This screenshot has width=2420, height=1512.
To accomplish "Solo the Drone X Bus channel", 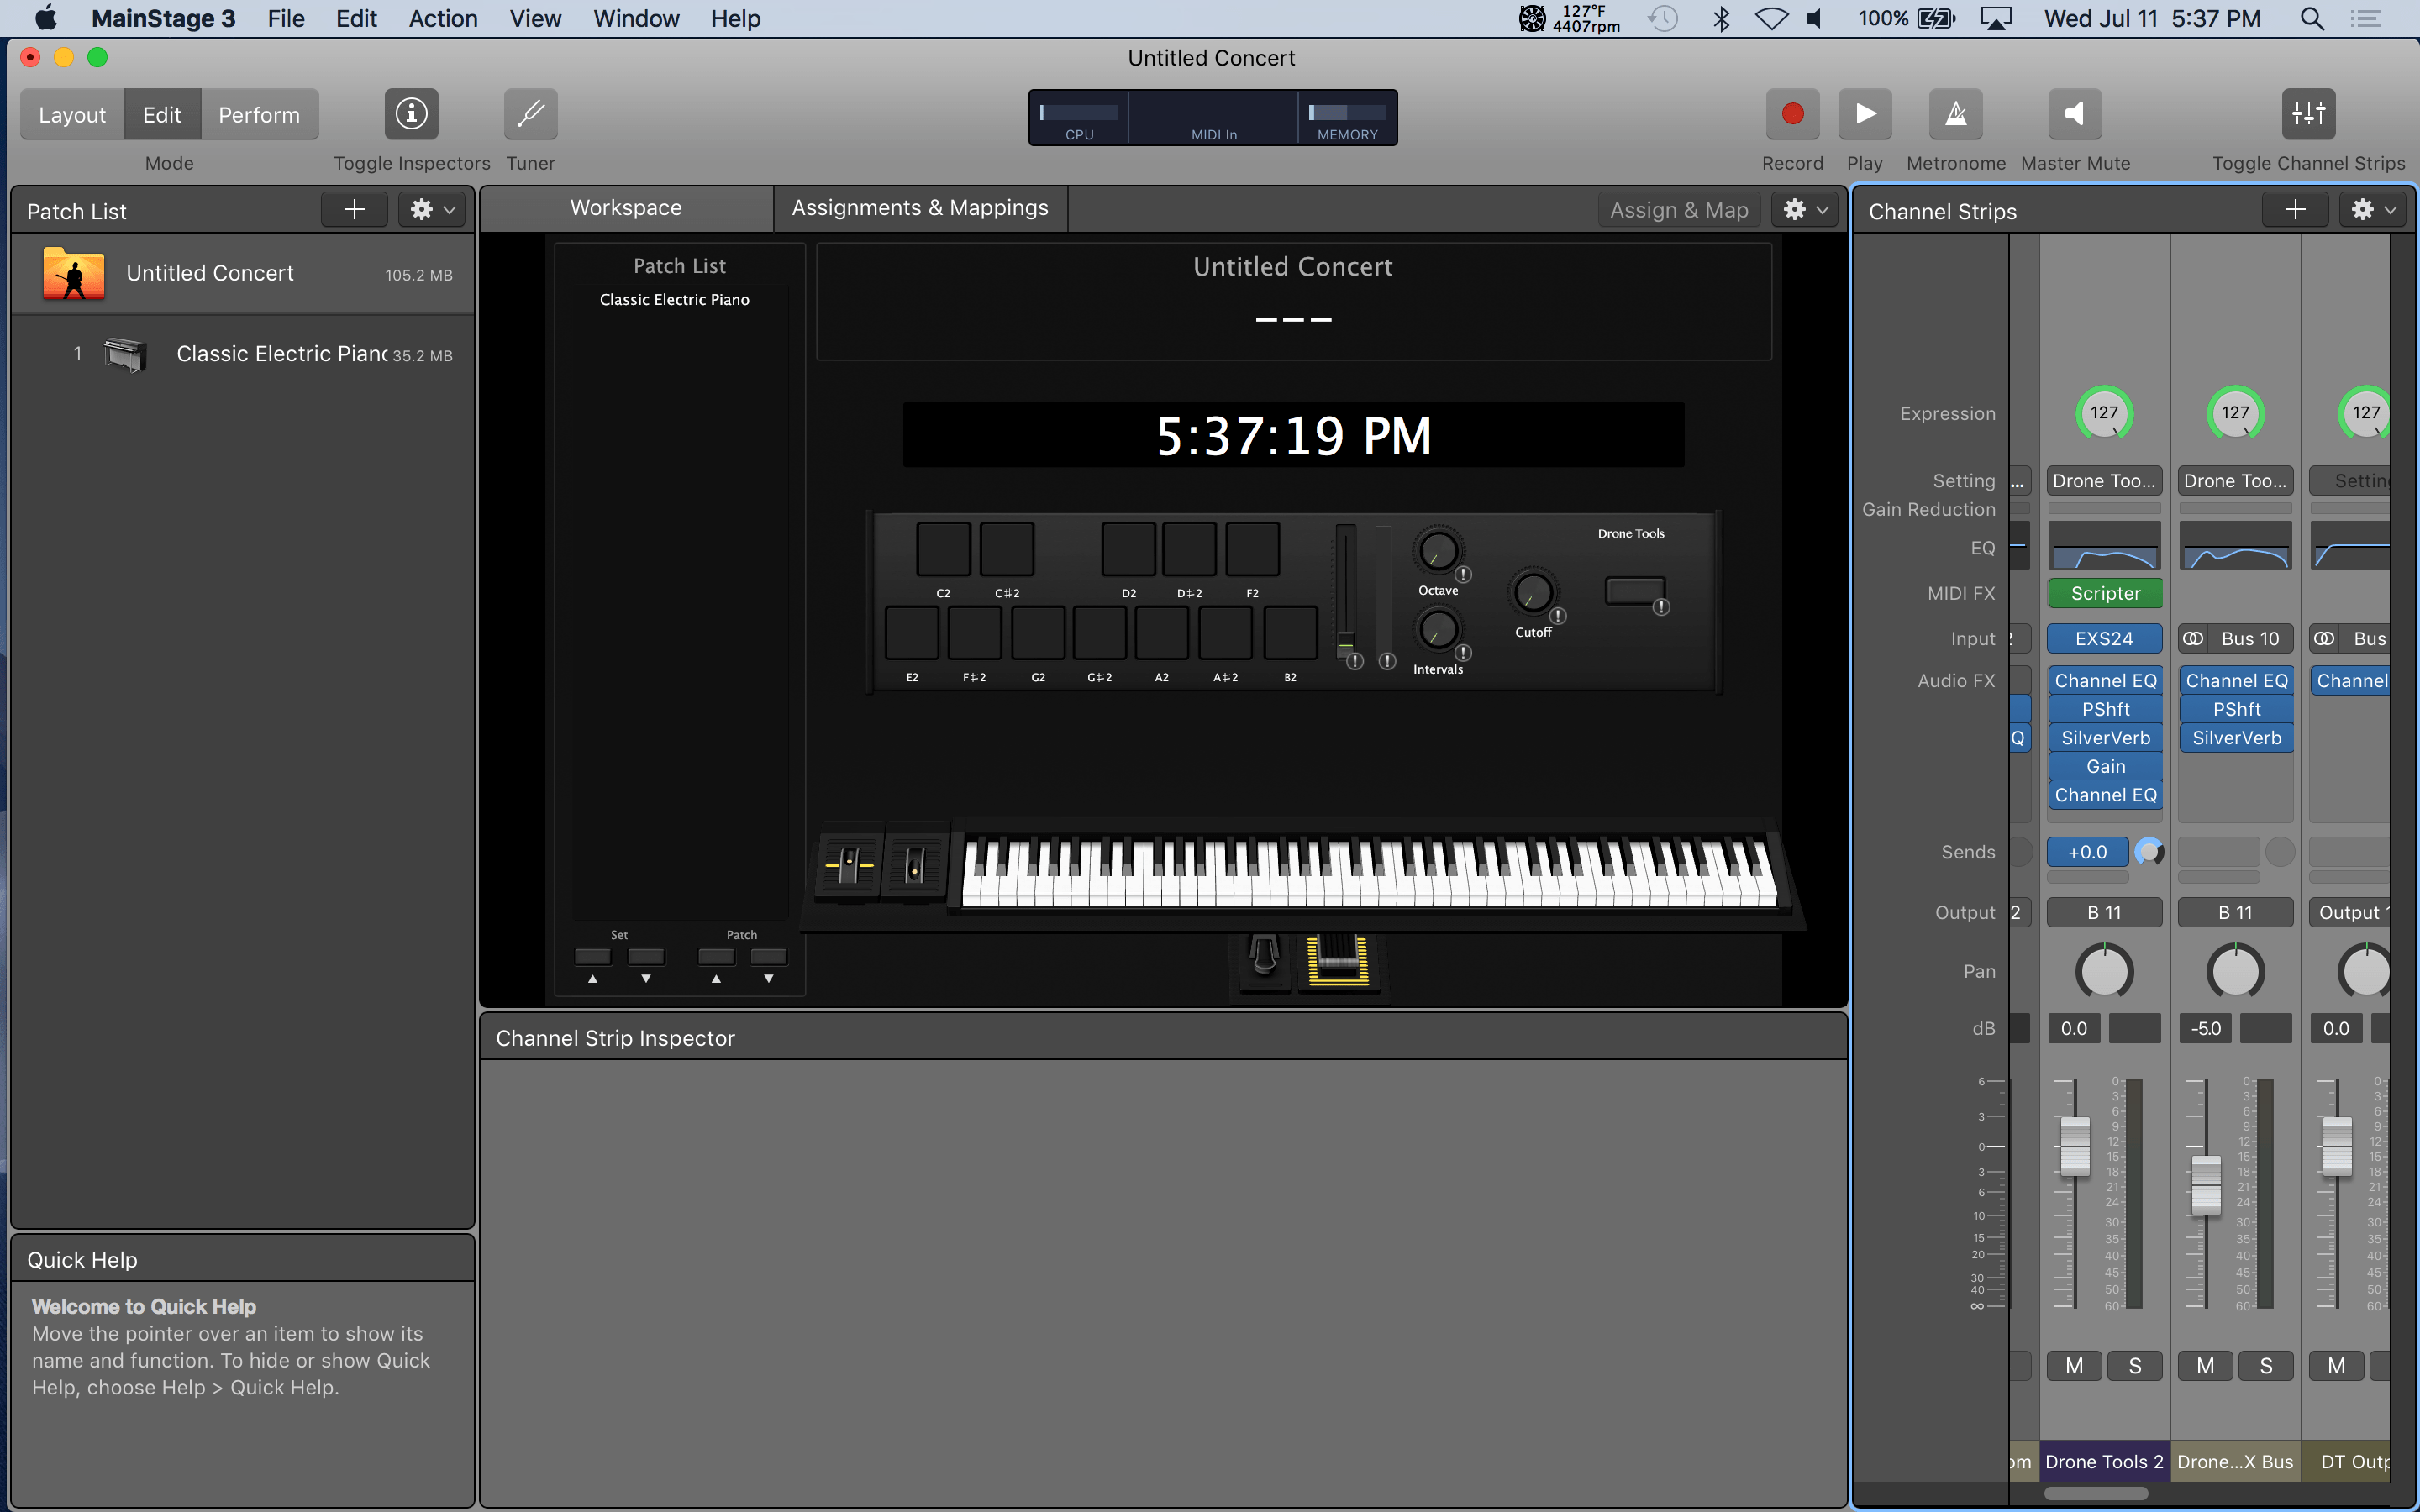I will pos(2266,1365).
